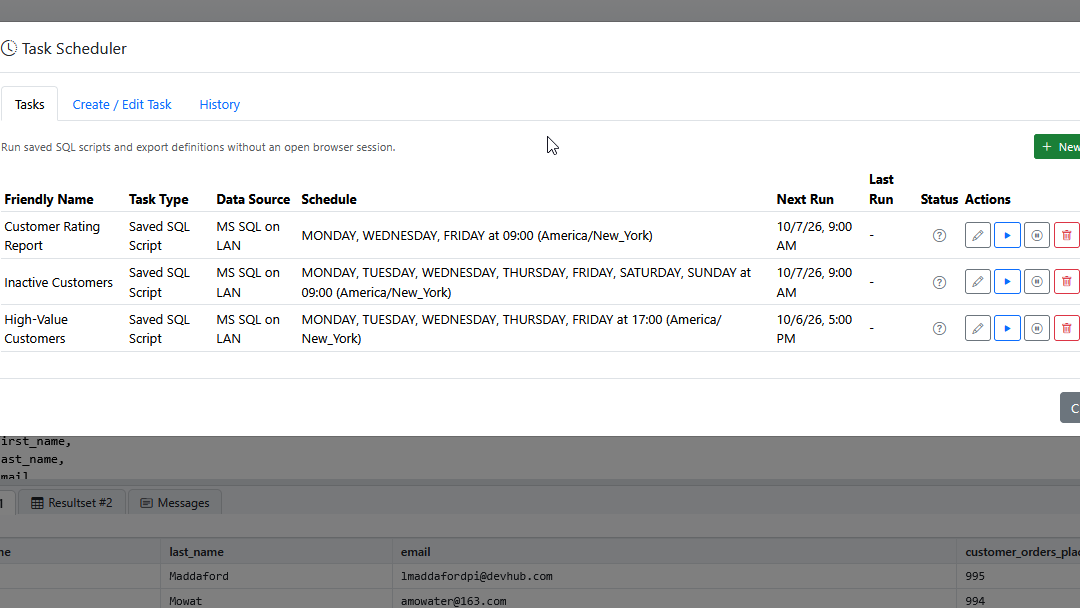Click the 10/6/26, 5:00 PM next run
The height and width of the screenshot is (608, 1080).
pyautogui.click(x=814, y=328)
